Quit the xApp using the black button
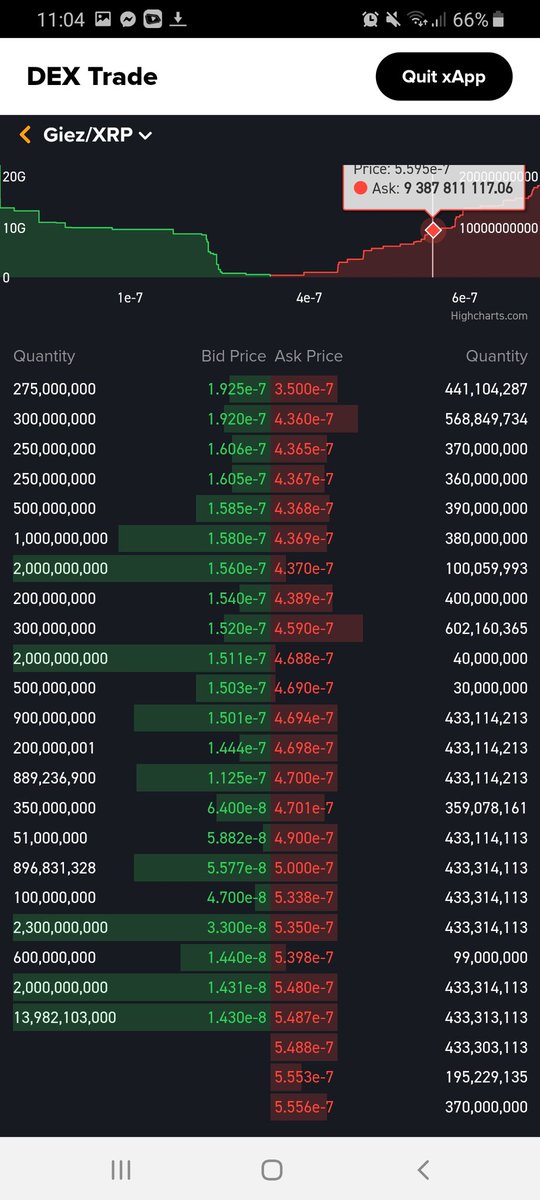Viewport: 540px width, 1200px height. click(444, 76)
